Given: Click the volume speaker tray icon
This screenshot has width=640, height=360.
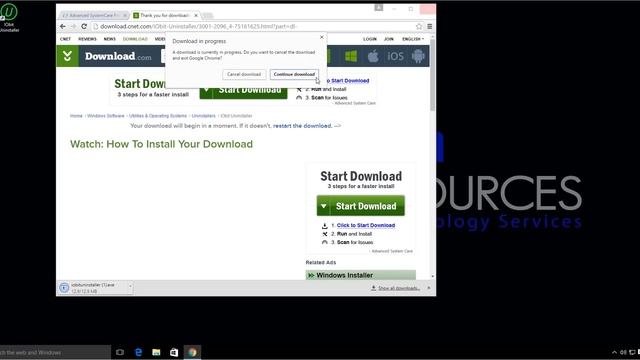Looking at the screenshot, I should (623, 352).
